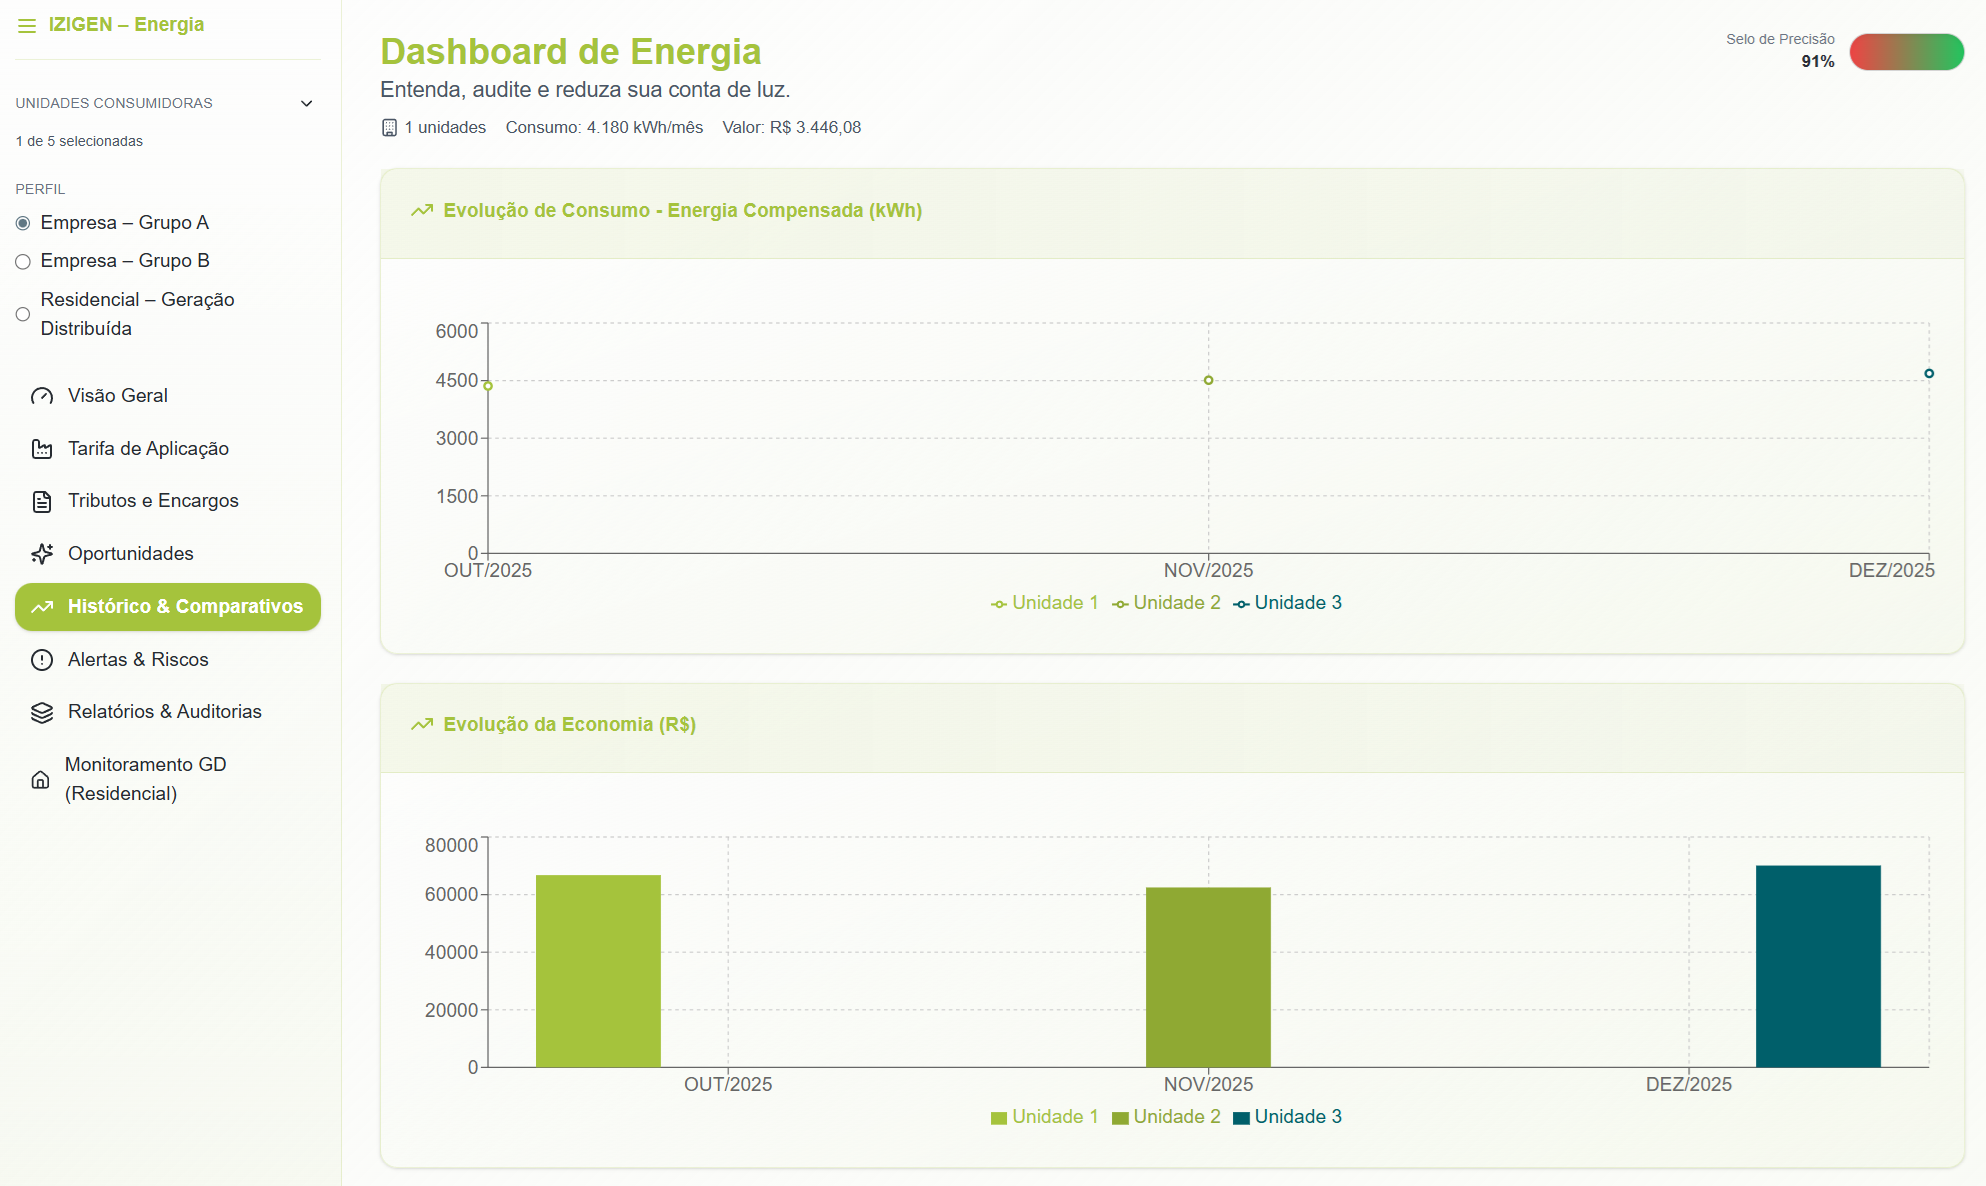This screenshot has width=1986, height=1186.
Task: Expand the Unidades Consumidoras chevron
Action: [x=307, y=103]
